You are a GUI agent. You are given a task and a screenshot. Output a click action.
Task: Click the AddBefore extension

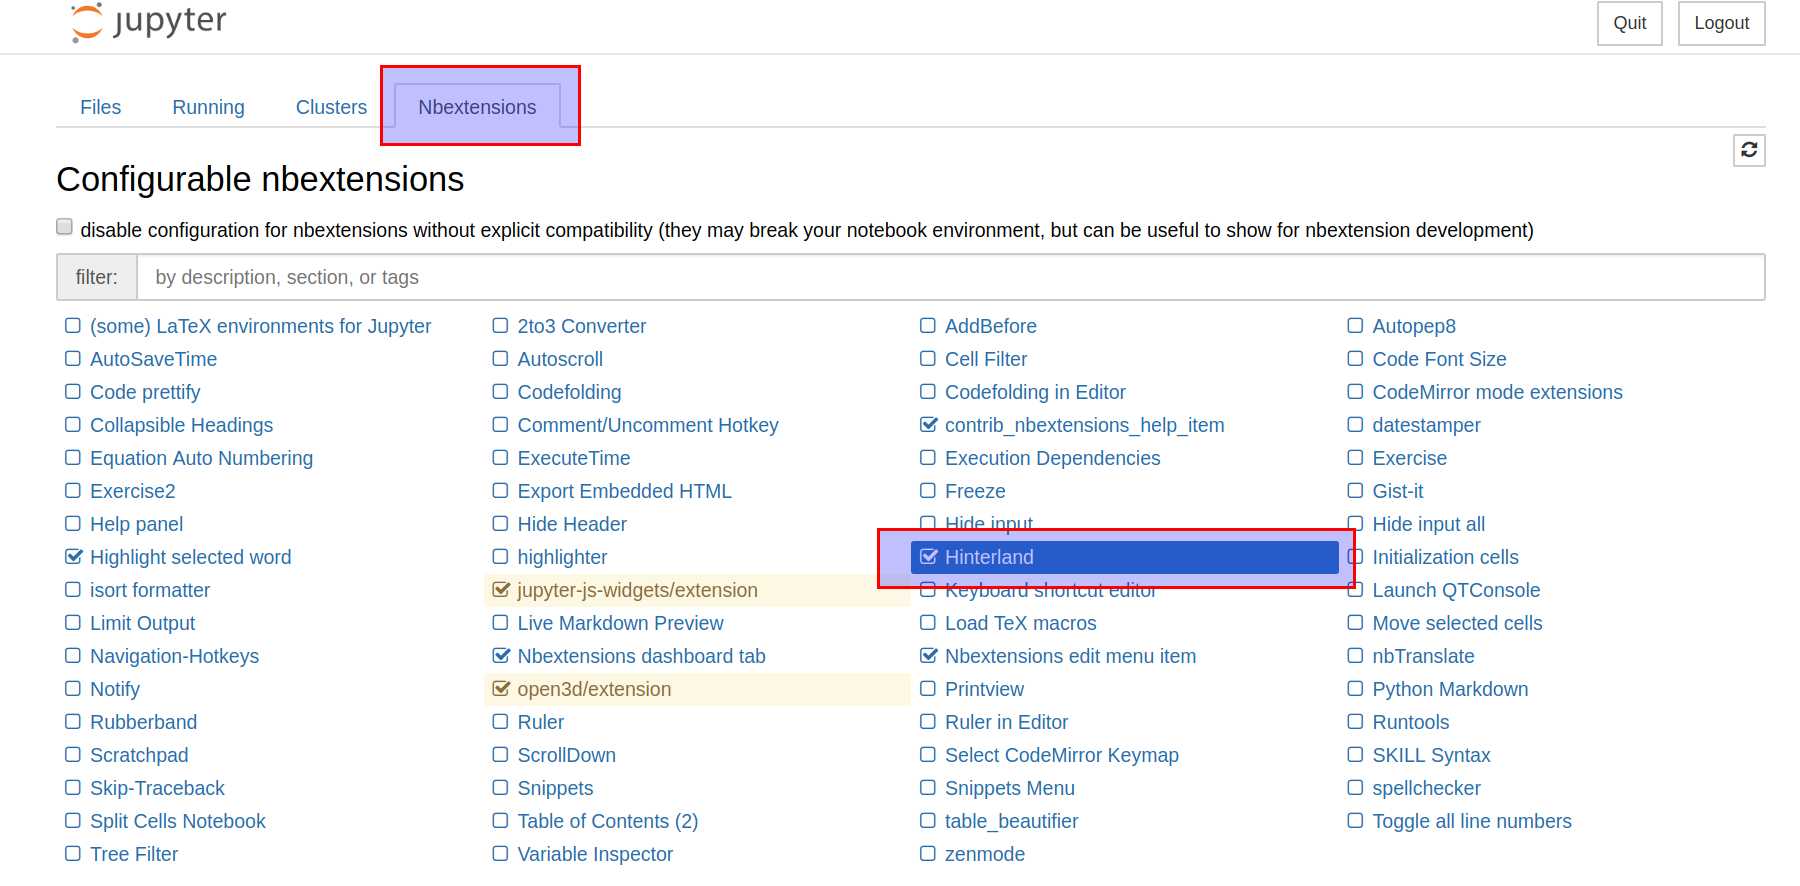(991, 326)
